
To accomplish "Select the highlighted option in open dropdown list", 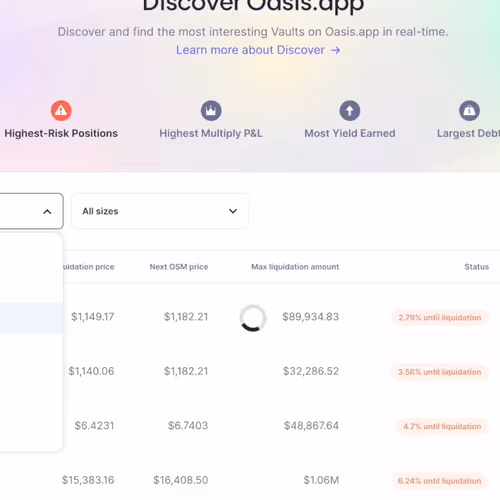I will pyautogui.click(x=31, y=318).
